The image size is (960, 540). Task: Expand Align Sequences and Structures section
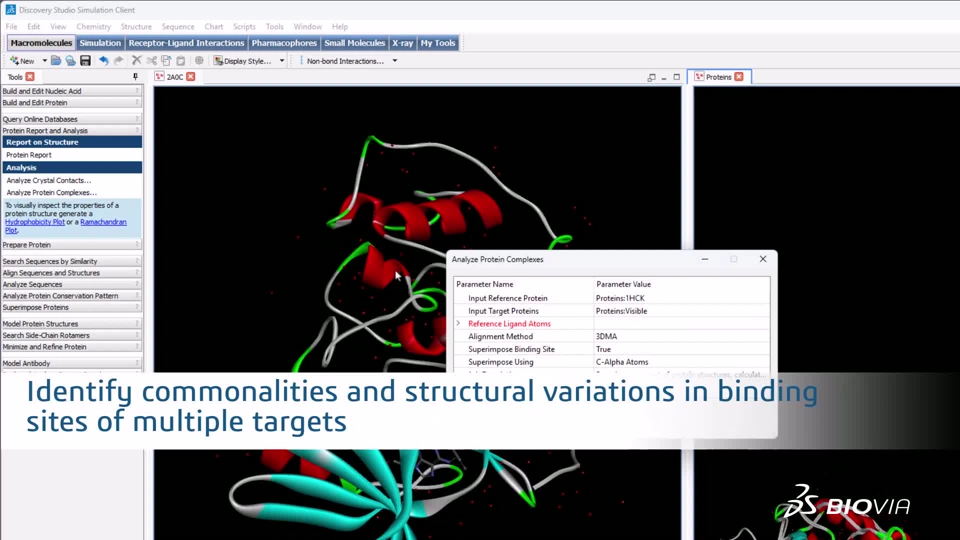pyautogui.click(x=71, y=272)
